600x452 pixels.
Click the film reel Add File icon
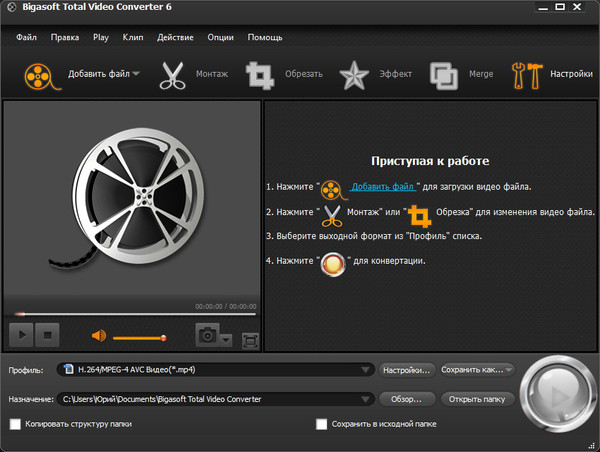click(x=38, y=75)
